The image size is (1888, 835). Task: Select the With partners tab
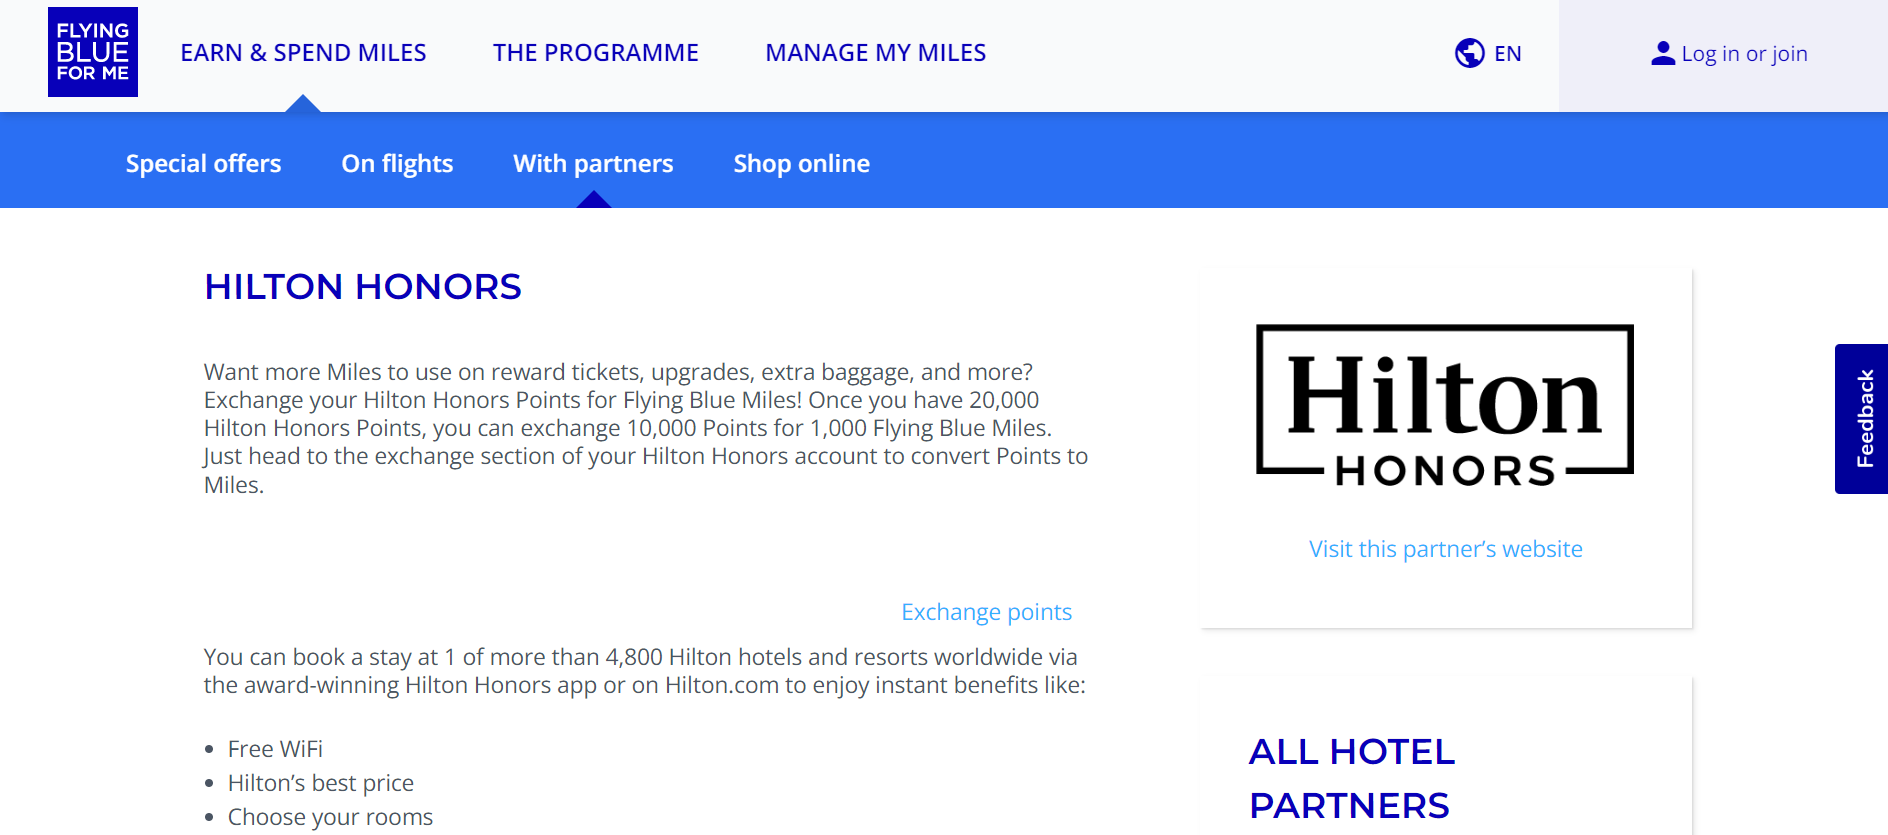(593, 163)
